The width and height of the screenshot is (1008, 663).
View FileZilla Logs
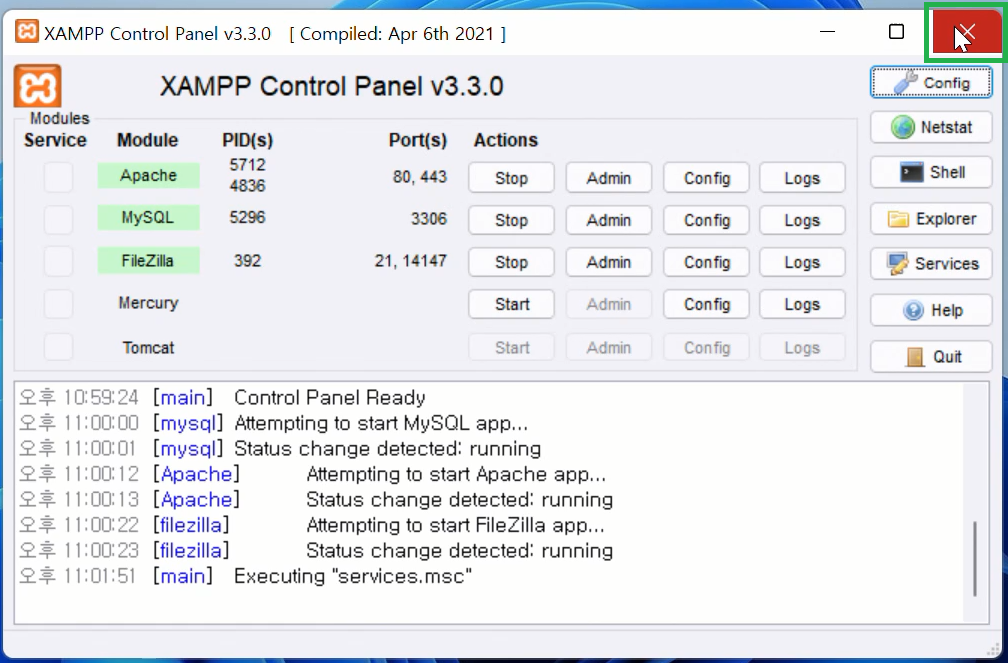pyautogui.click(x=802, y=262)
